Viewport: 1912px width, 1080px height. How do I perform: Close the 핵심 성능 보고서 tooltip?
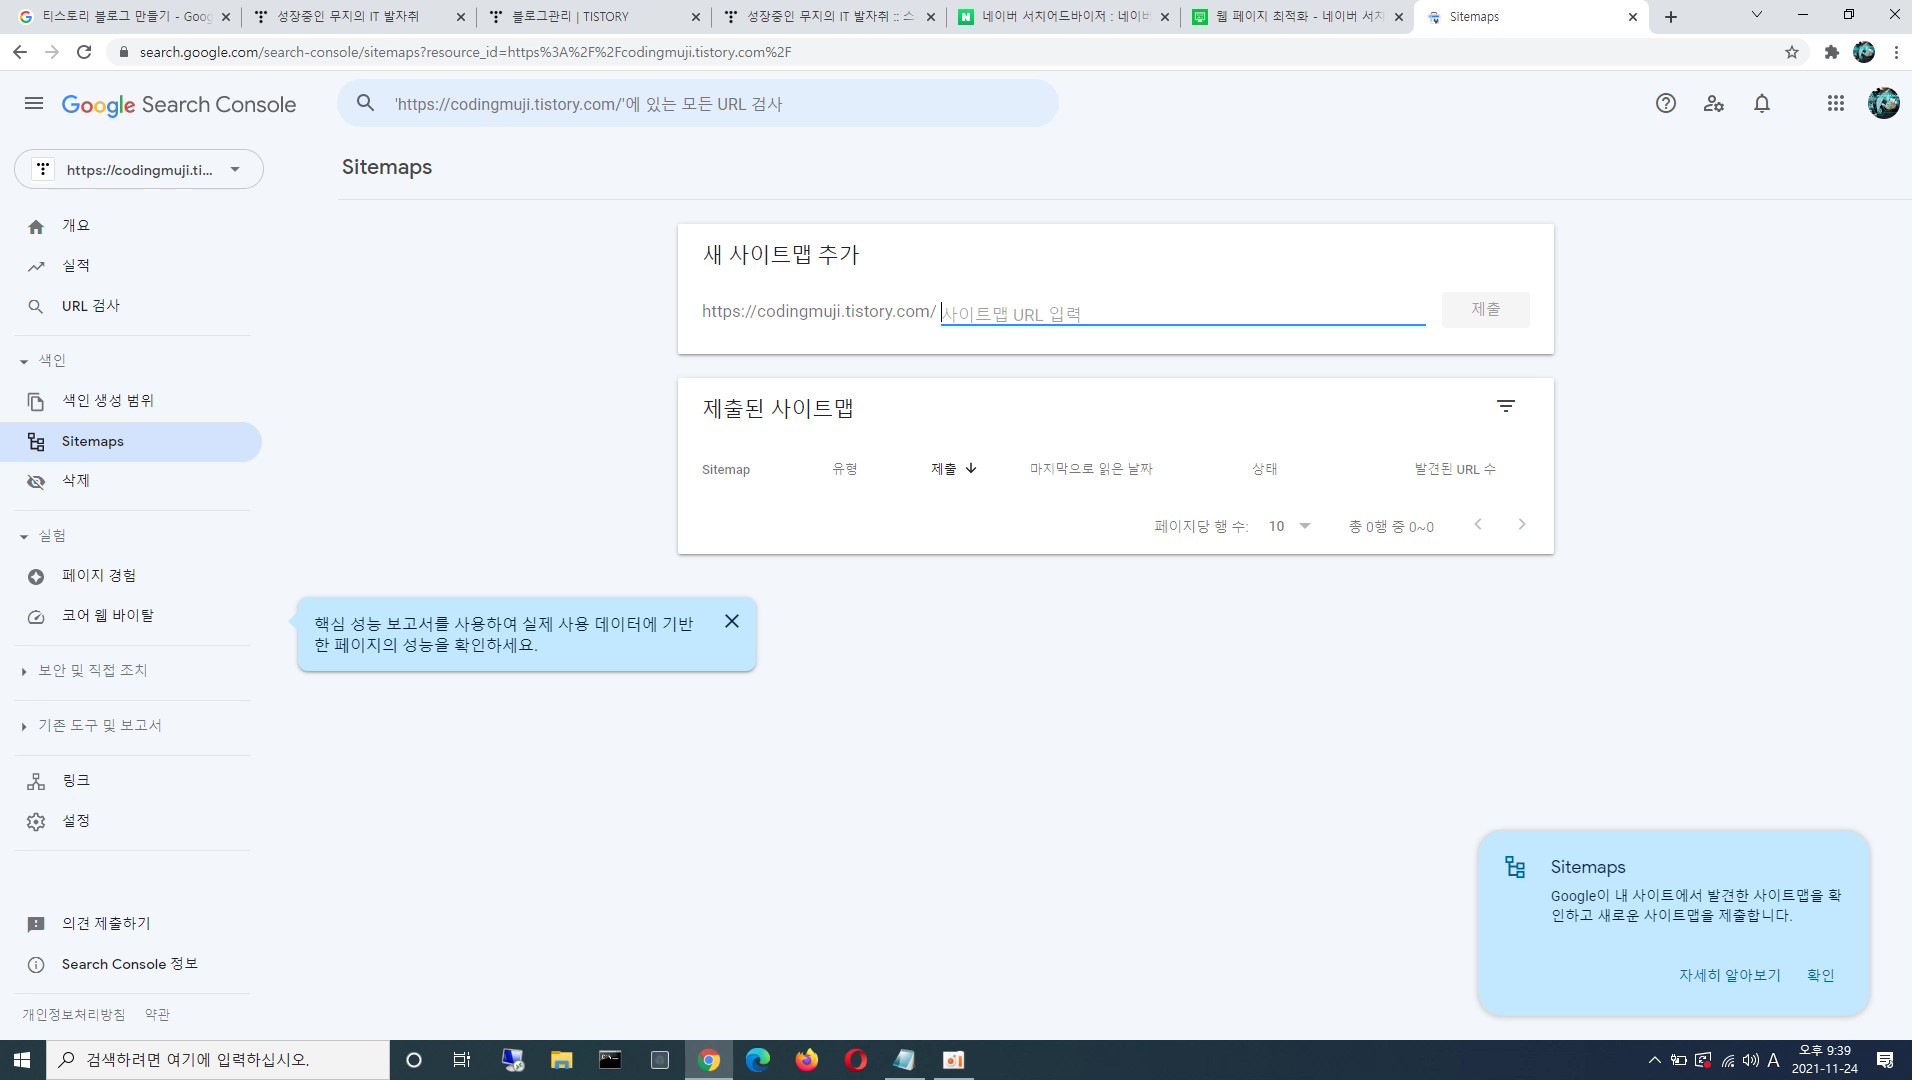click(732, 621)
